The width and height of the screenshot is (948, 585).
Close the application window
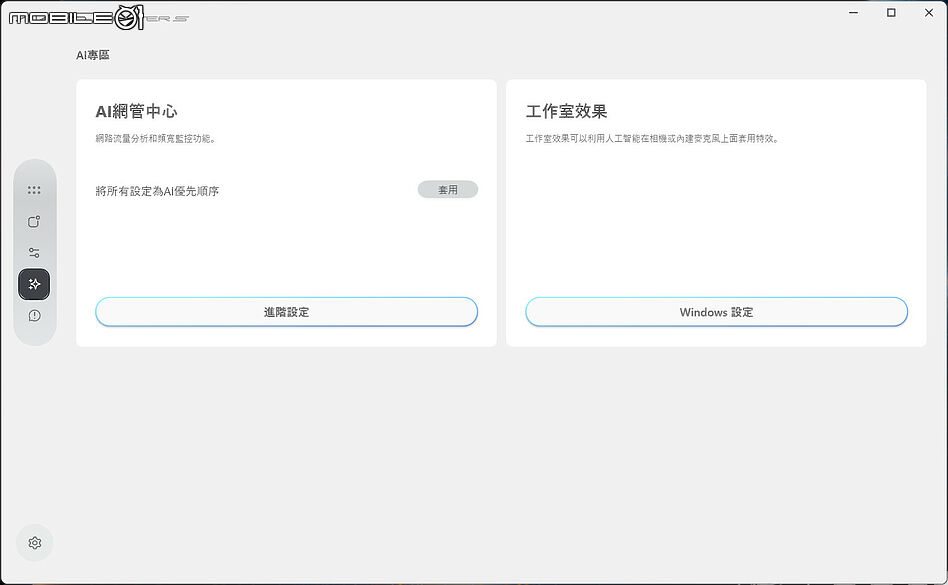929,13
